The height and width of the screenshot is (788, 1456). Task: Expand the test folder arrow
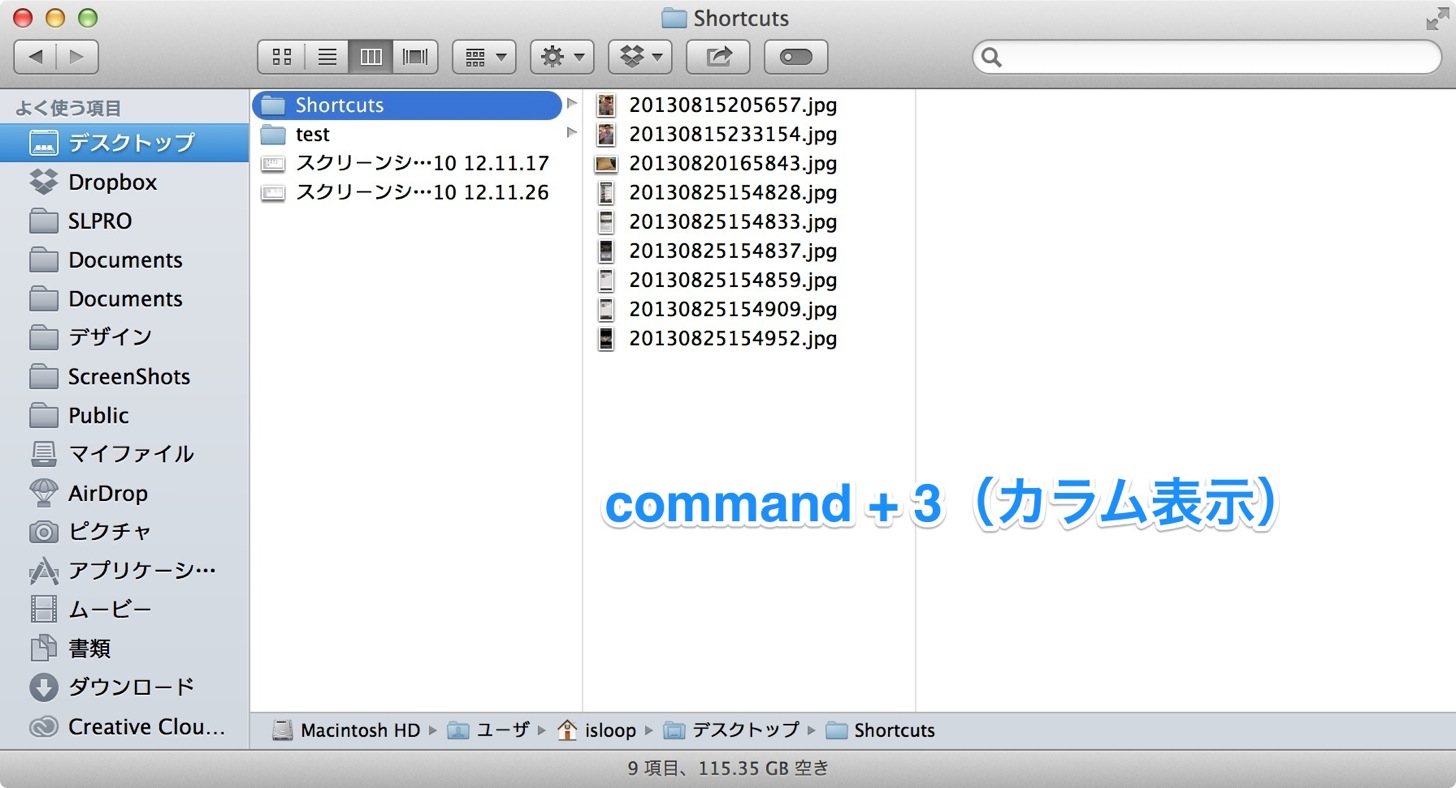click(572, 133)
